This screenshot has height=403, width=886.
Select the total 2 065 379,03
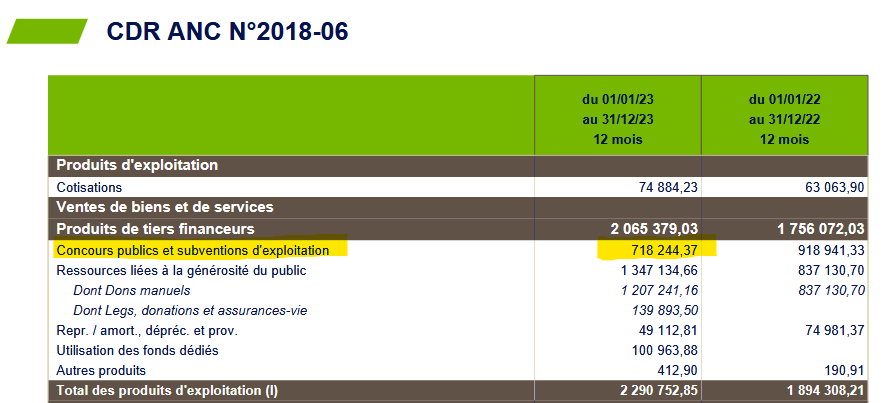pyautogui.click(x=654, y=229)
